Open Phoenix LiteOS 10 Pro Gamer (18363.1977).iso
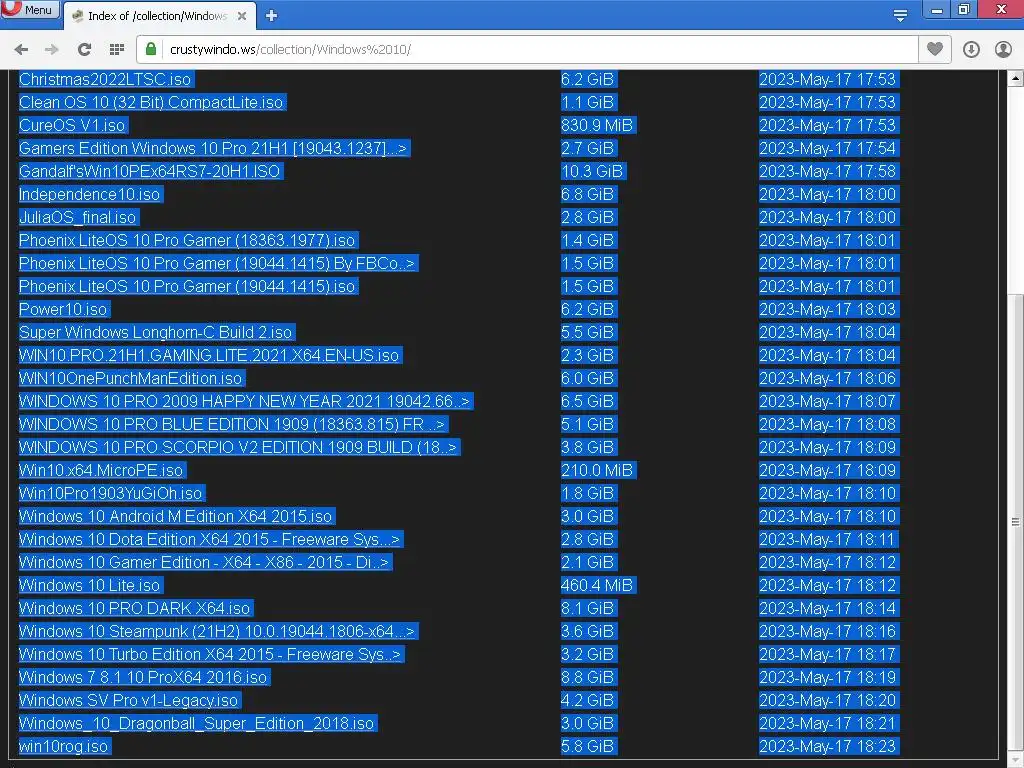Screen dimensions: 1024x768 [x=187, y=240]
